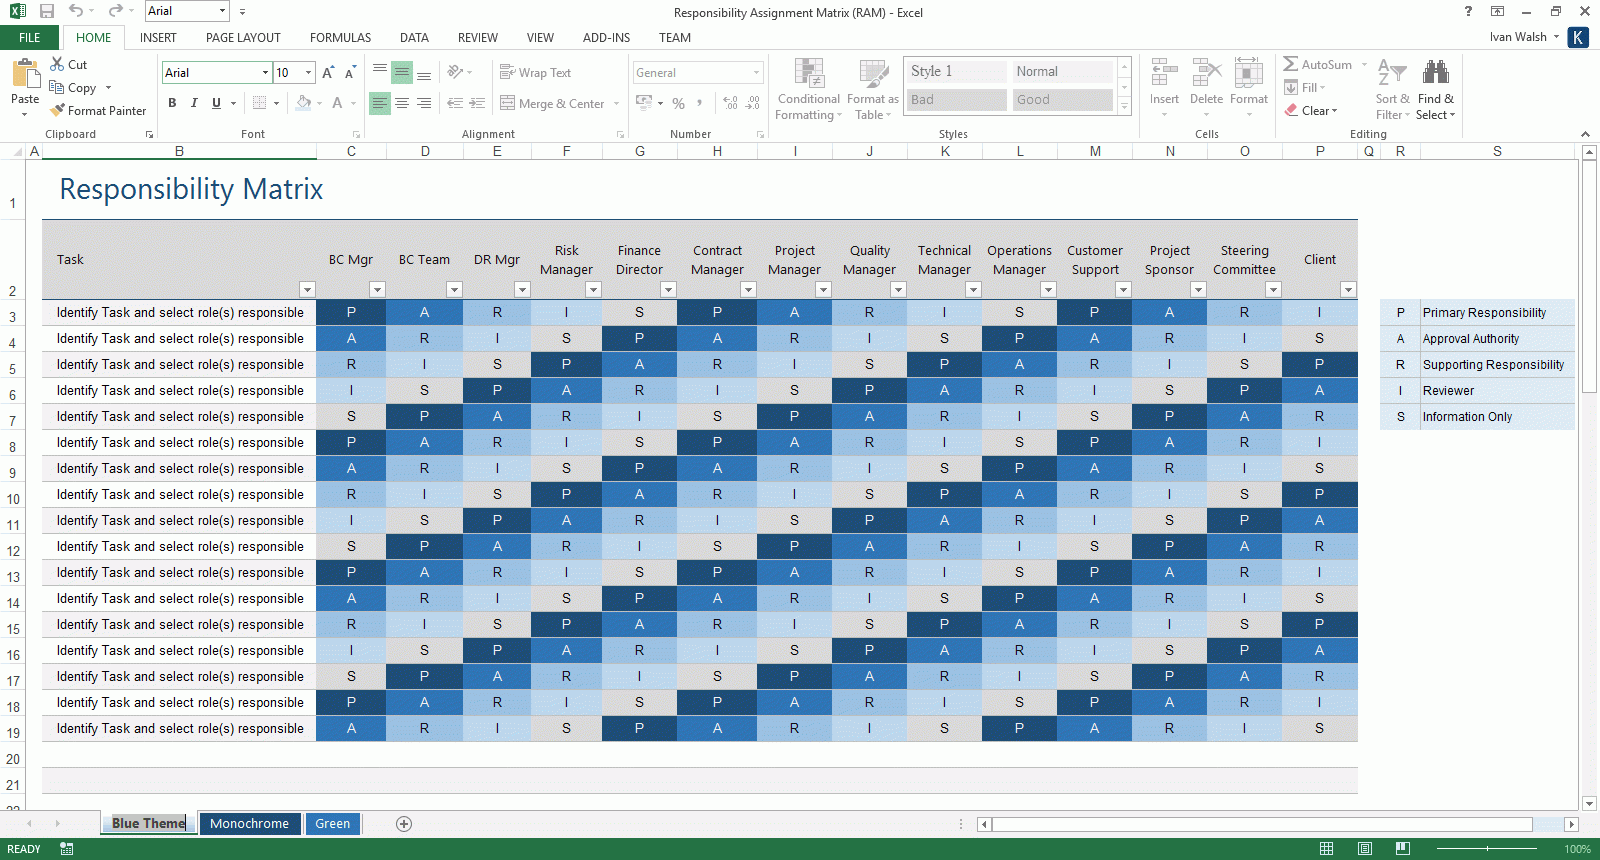Toggle Bold formatting
1600x860 pixels.
[x=172, y=103]
